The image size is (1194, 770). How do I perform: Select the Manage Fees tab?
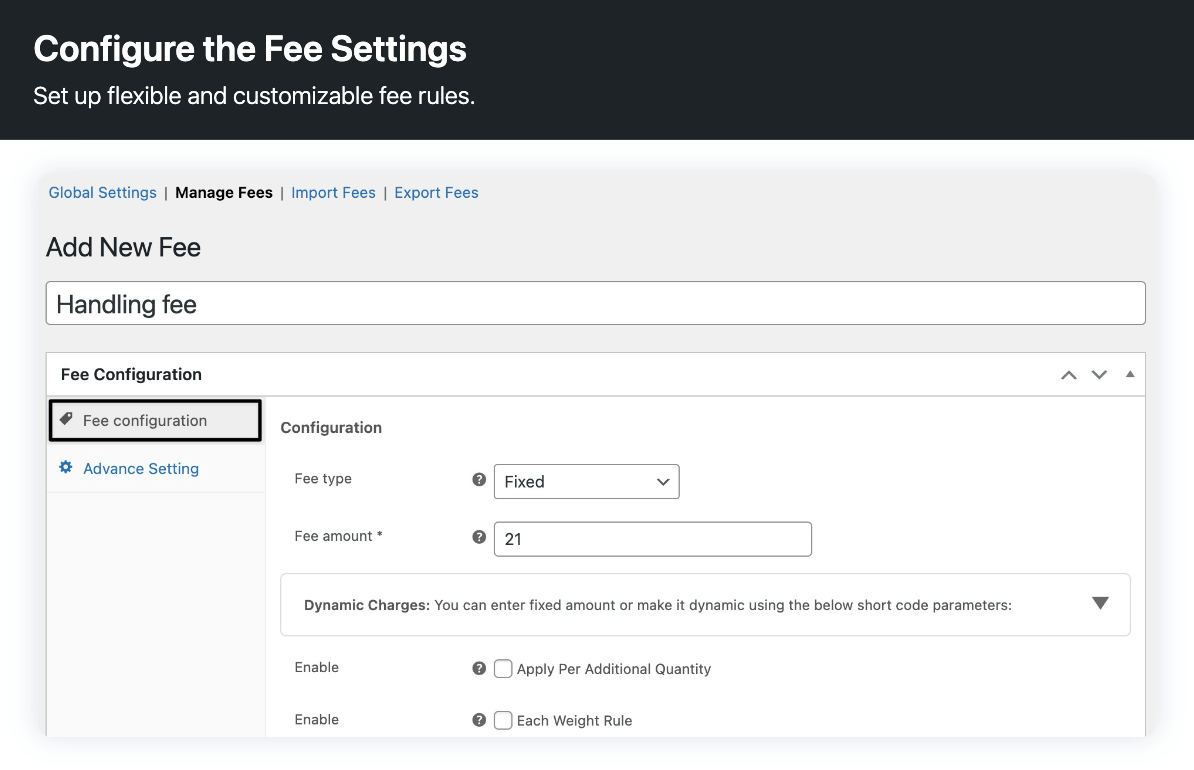224,192
